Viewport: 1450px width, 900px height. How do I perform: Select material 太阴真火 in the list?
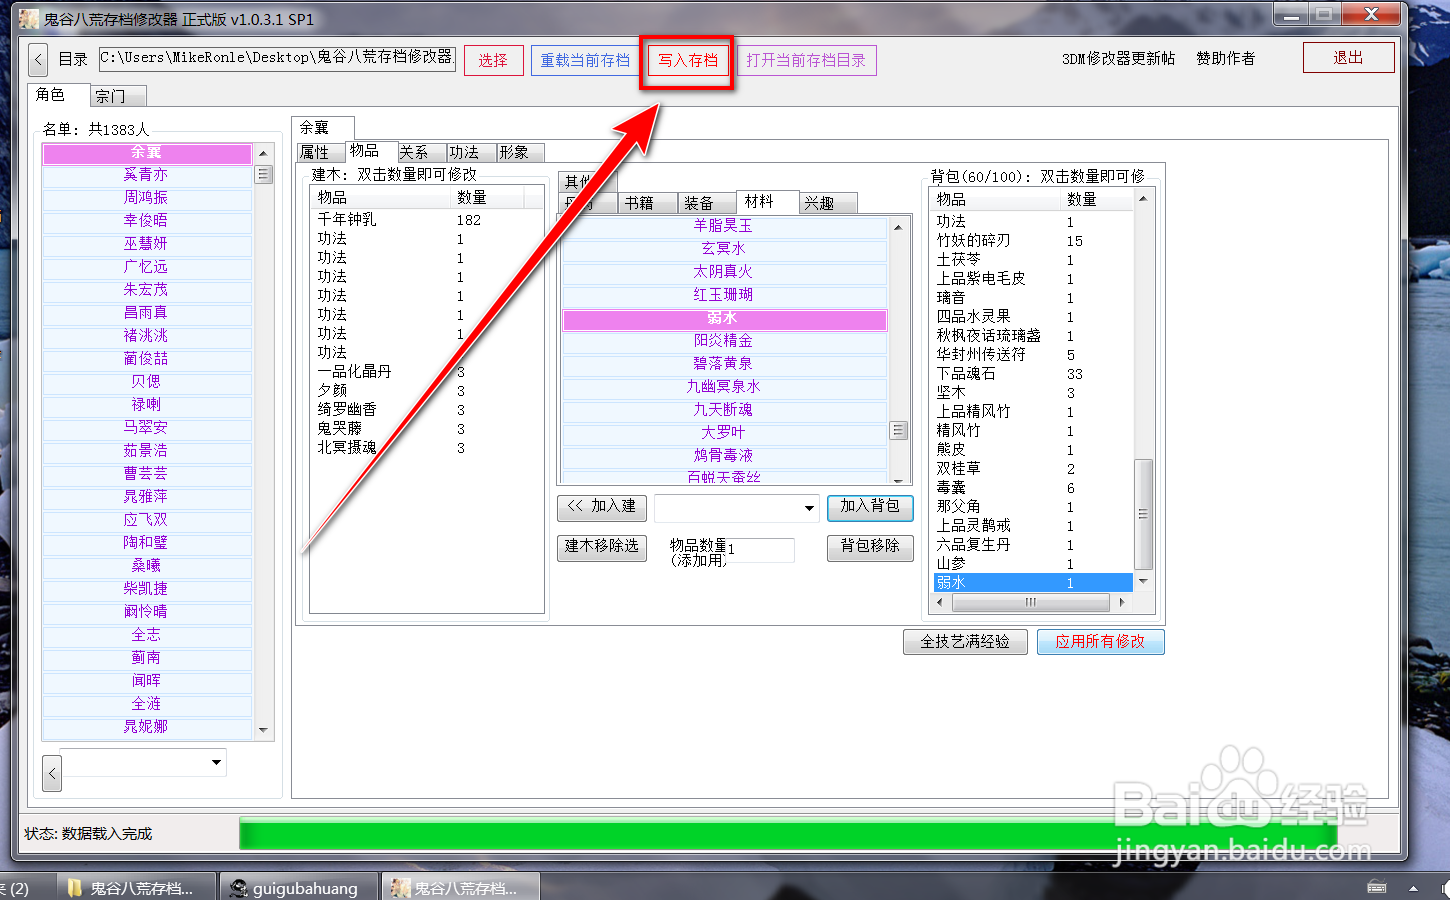coord(724,272)
